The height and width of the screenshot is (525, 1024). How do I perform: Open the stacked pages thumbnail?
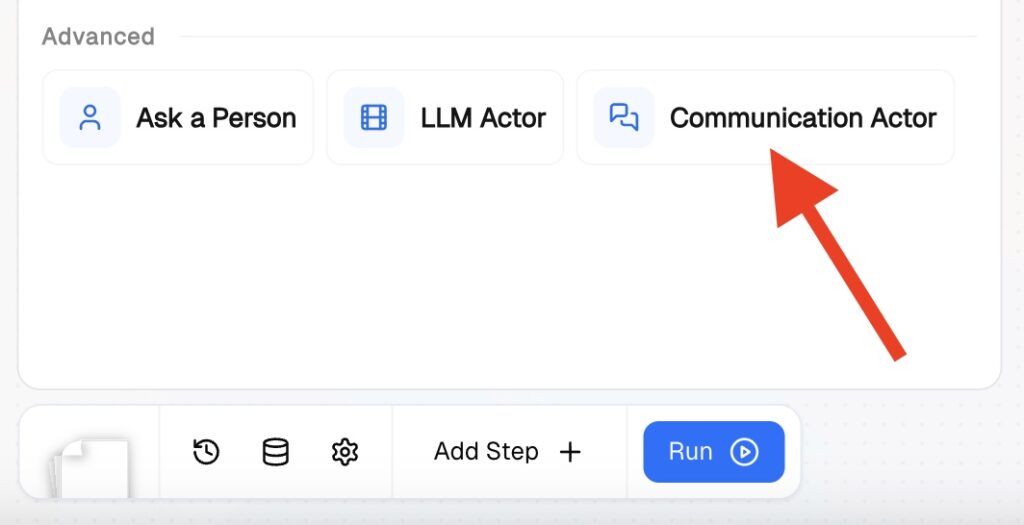[x=92, y=467]
